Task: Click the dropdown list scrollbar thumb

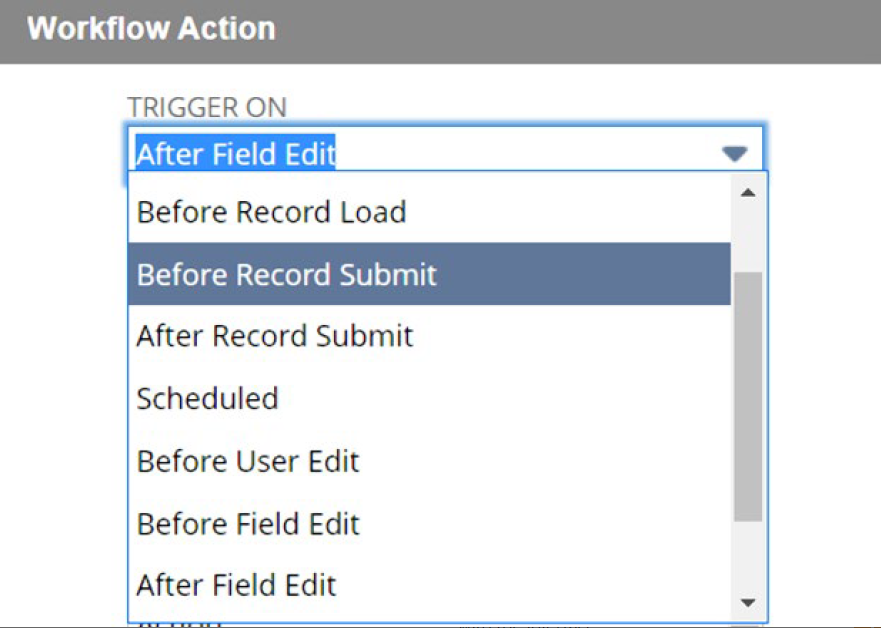Action: click(747, 395)
